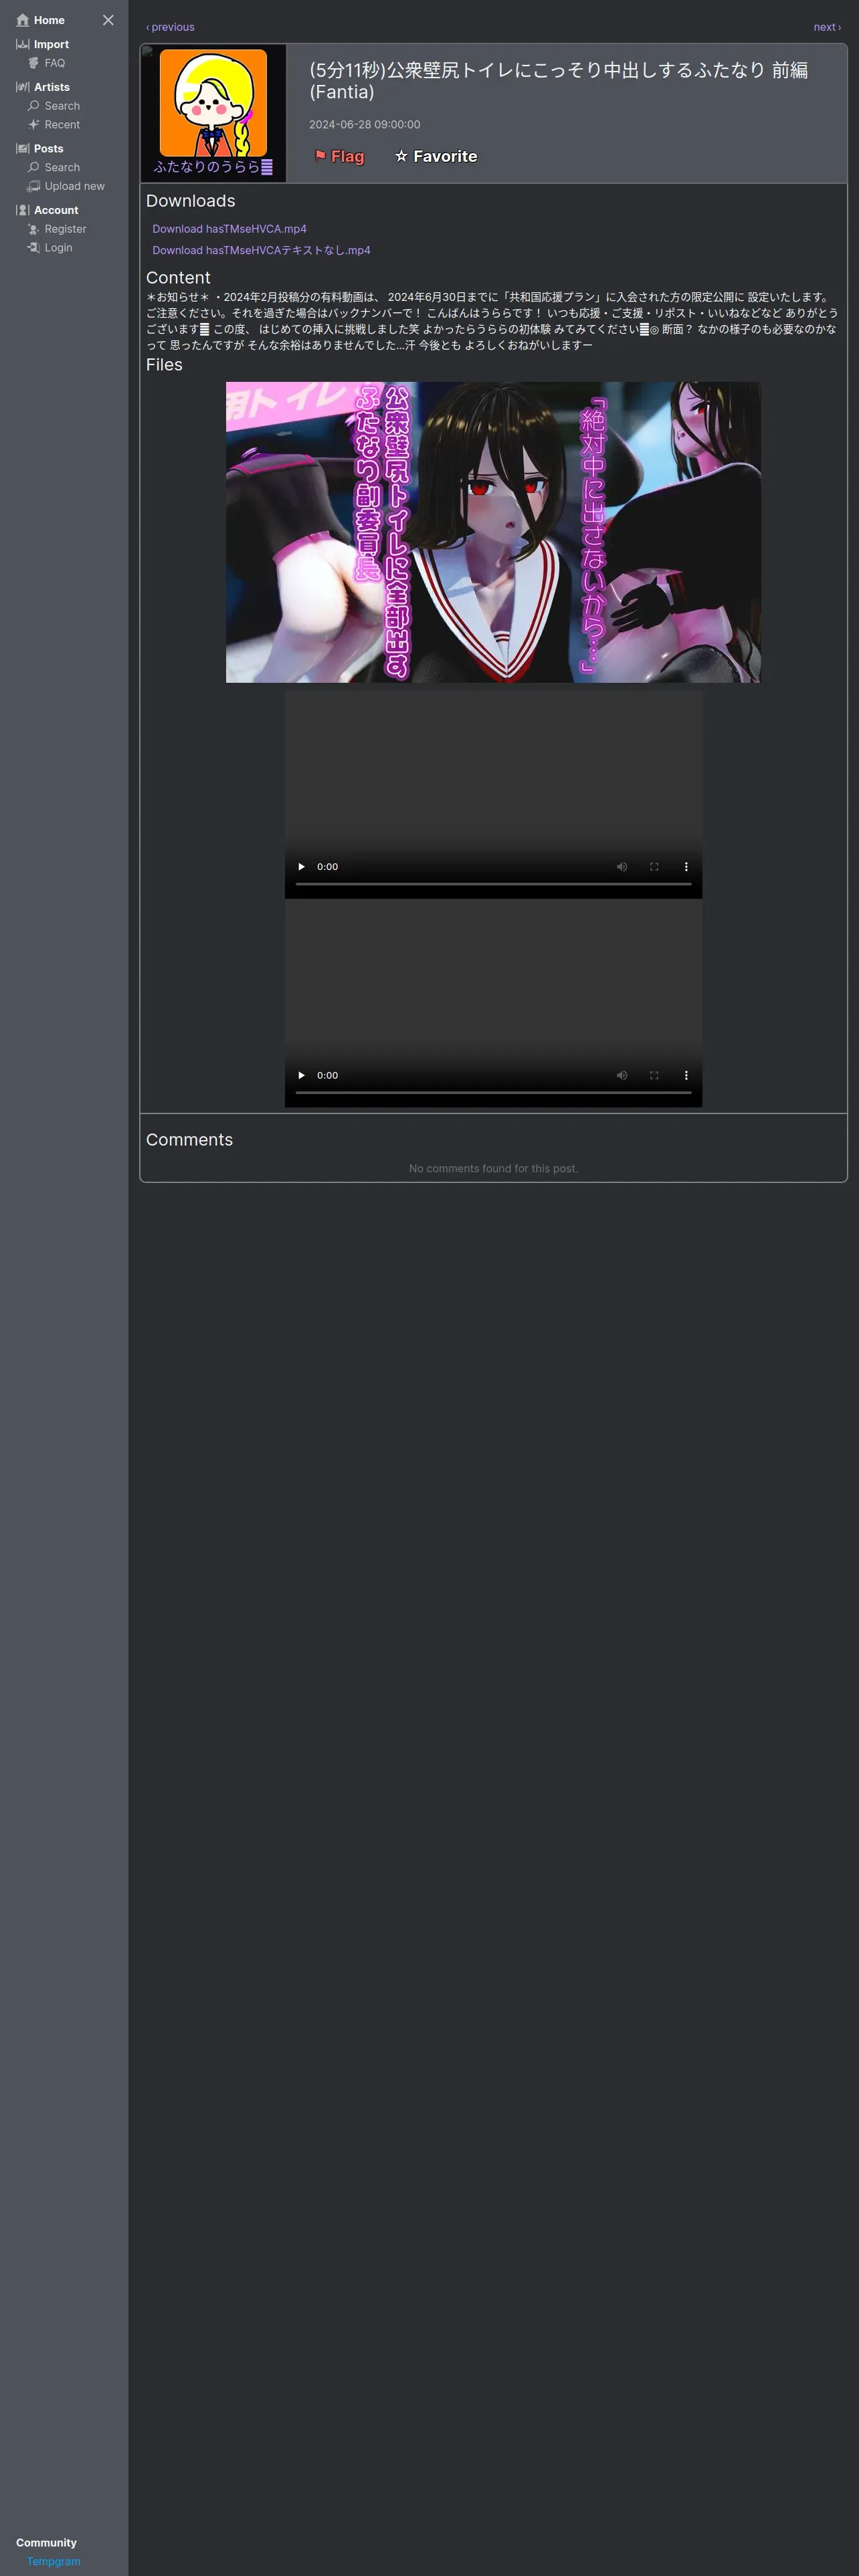Click the magnifier icon under Posts
The width and height of the screenshot is (859, 2576).
click(x=34, y=168)
